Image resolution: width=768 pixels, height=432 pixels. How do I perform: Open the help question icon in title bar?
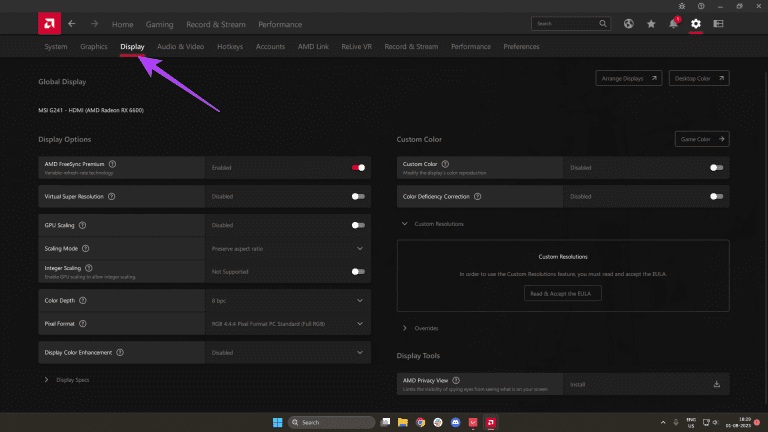(x=701, y=6)
